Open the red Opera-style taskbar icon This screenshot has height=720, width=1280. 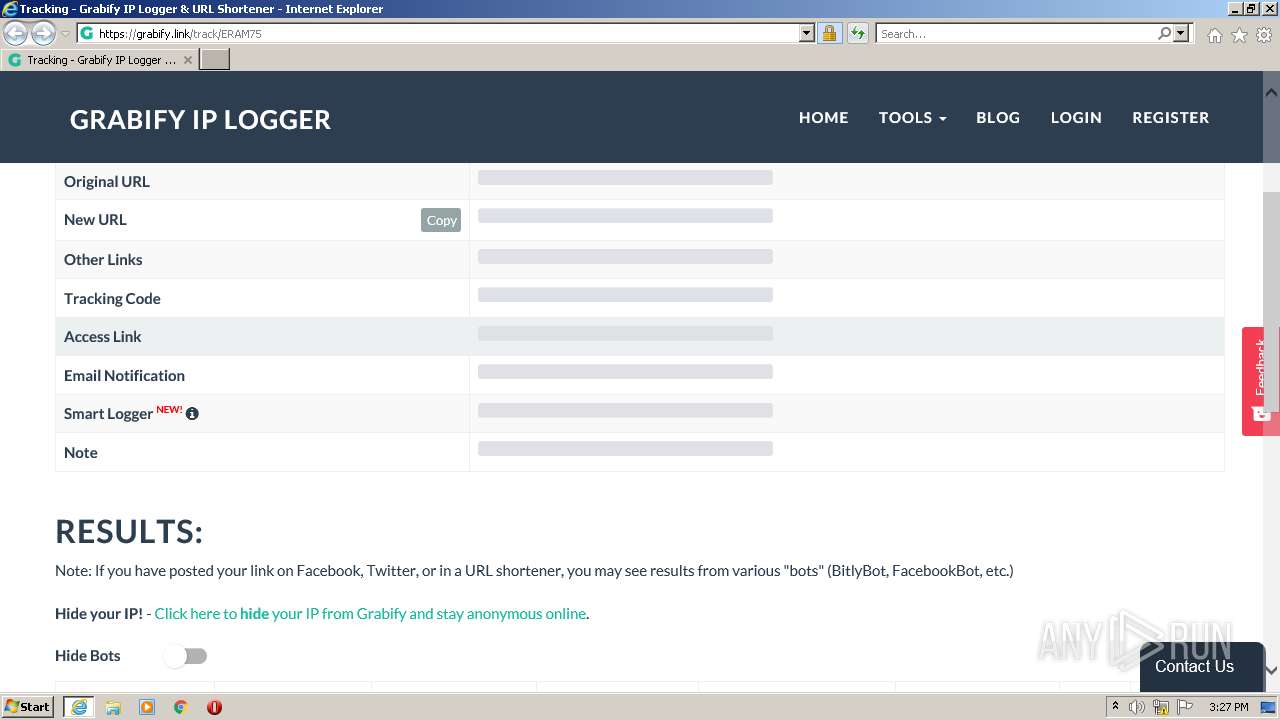pyautogui.click(x=214, y=707)
